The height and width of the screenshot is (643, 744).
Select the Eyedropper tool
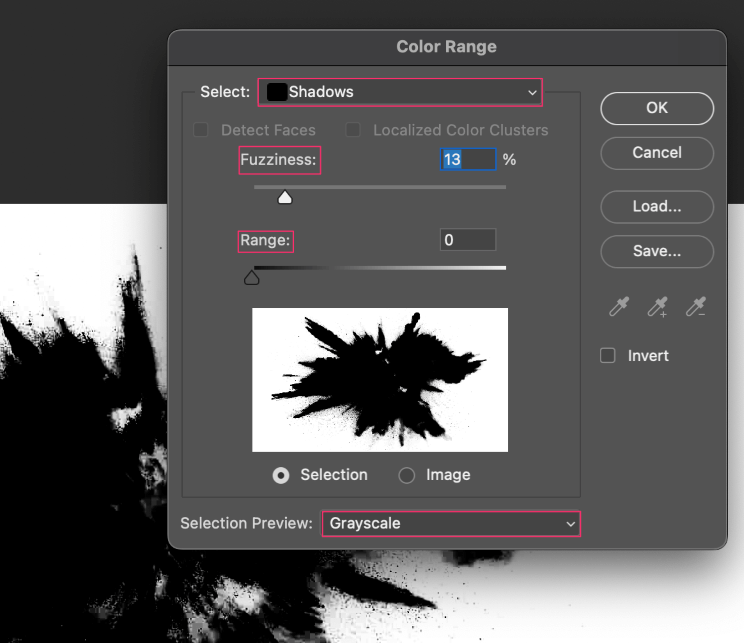tap(619, 306)
